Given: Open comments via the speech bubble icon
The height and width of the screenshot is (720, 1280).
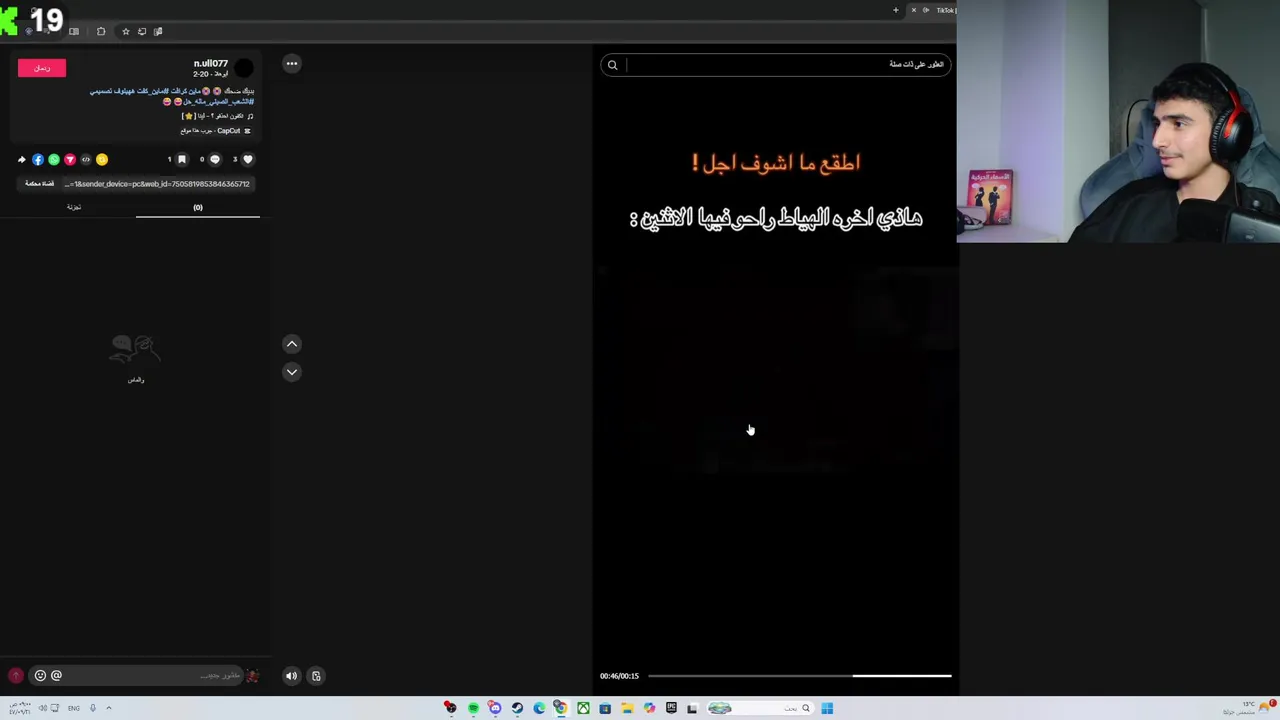Looking at the screenshot, I should 214,159.
